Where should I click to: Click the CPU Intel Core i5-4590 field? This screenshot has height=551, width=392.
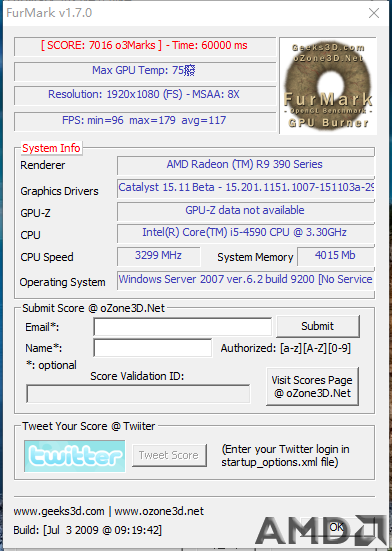click(x=245, y=233)
